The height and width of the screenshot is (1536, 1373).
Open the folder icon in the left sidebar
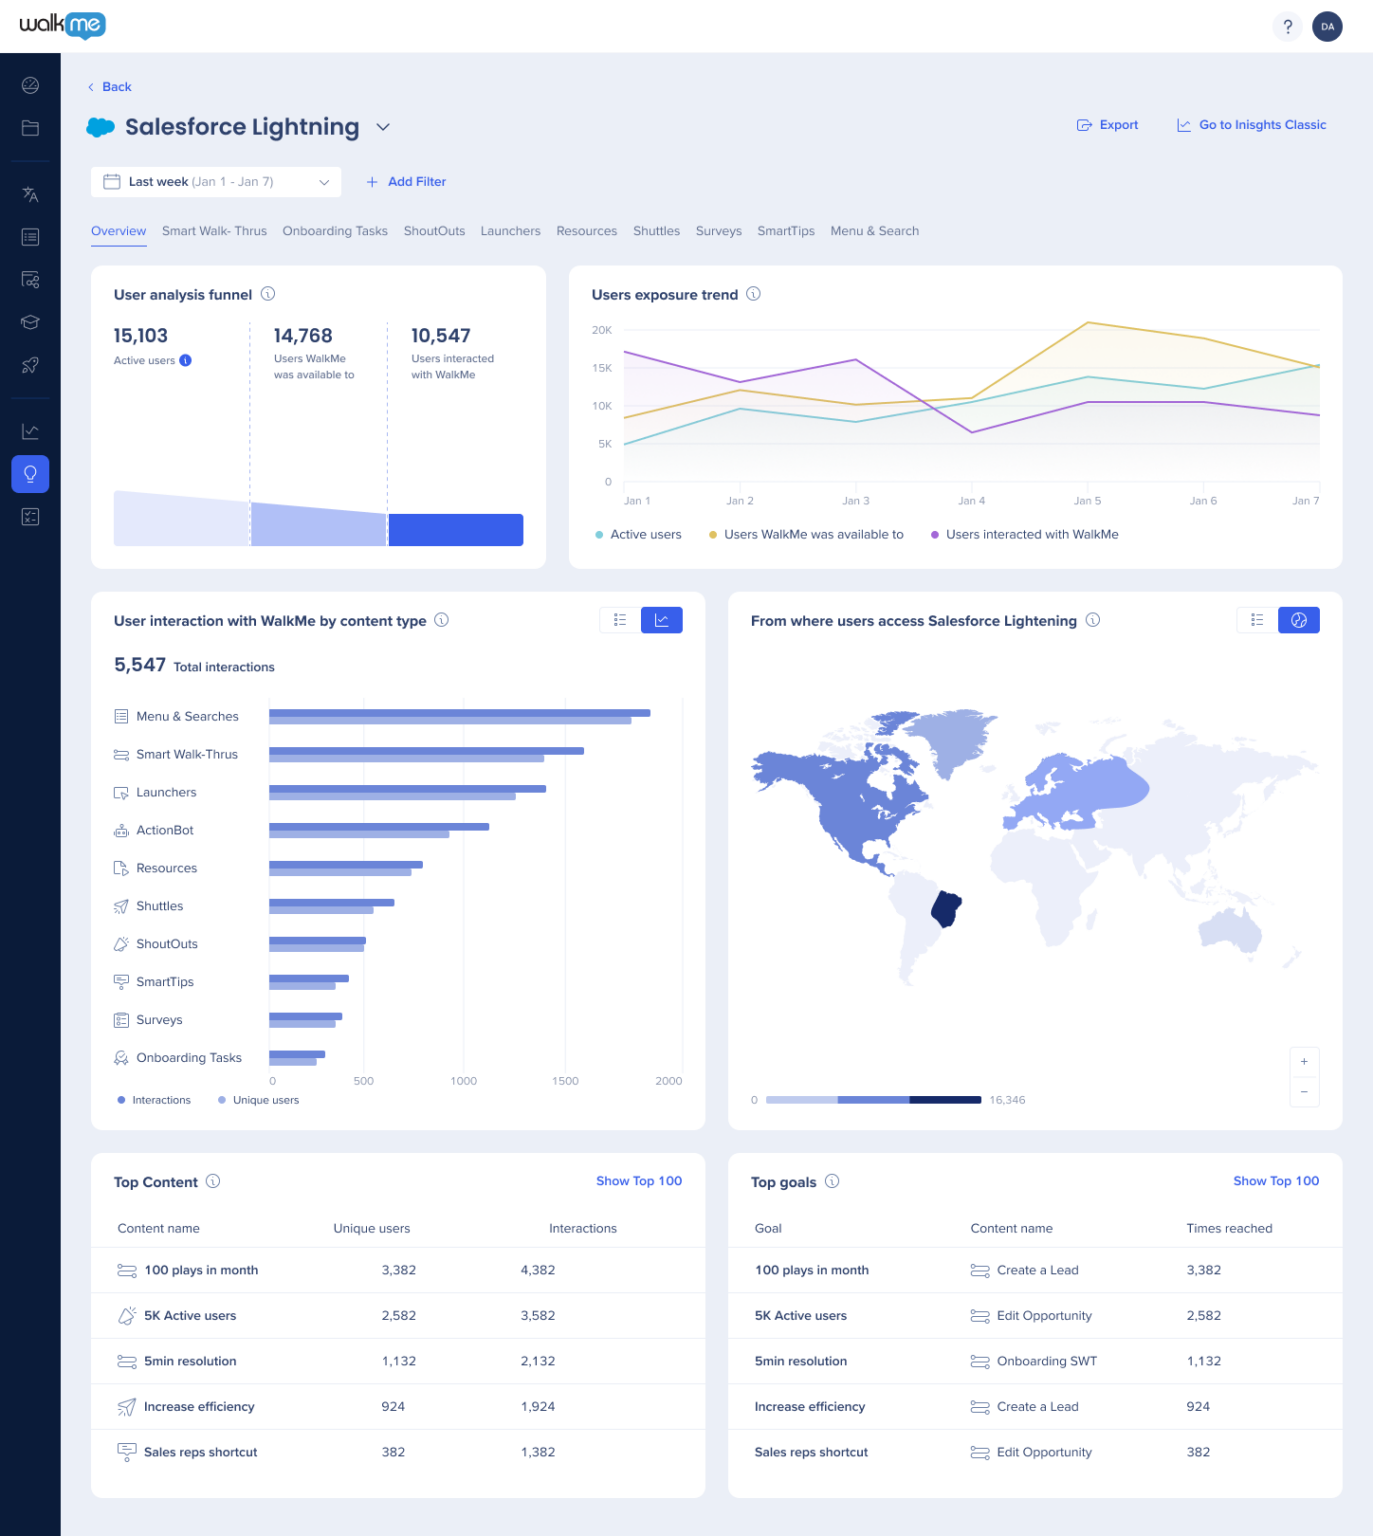click(30, 128)
